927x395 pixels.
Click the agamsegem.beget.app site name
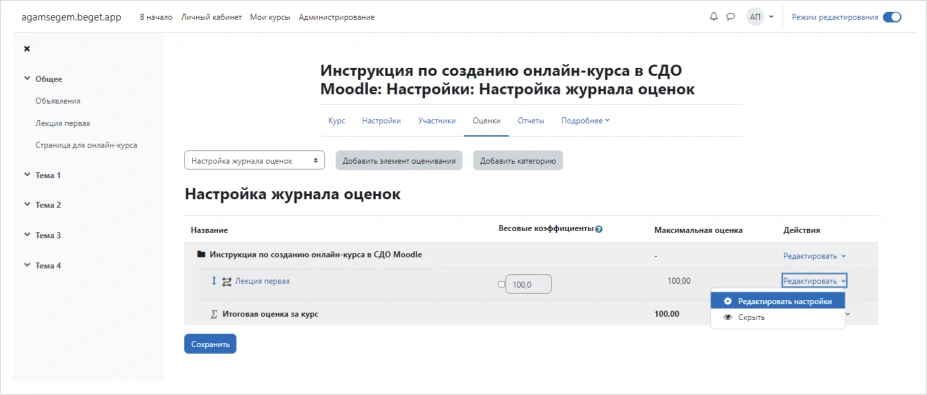(72, 17)
